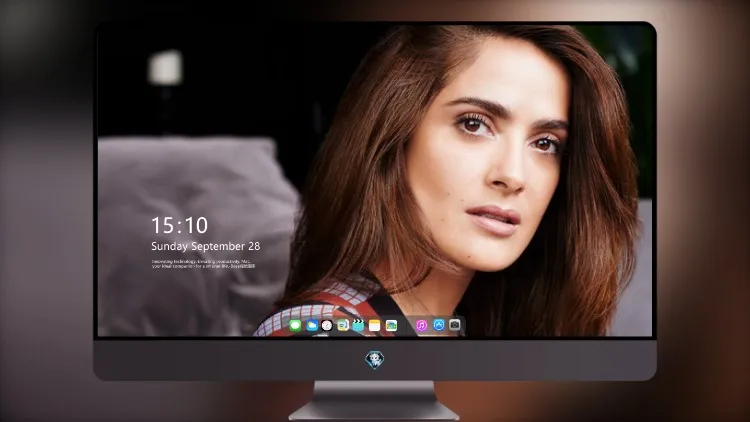Open the Photos gallery app in the dock
This screenshot has height=422, width=750.
[x=391, y=326]
